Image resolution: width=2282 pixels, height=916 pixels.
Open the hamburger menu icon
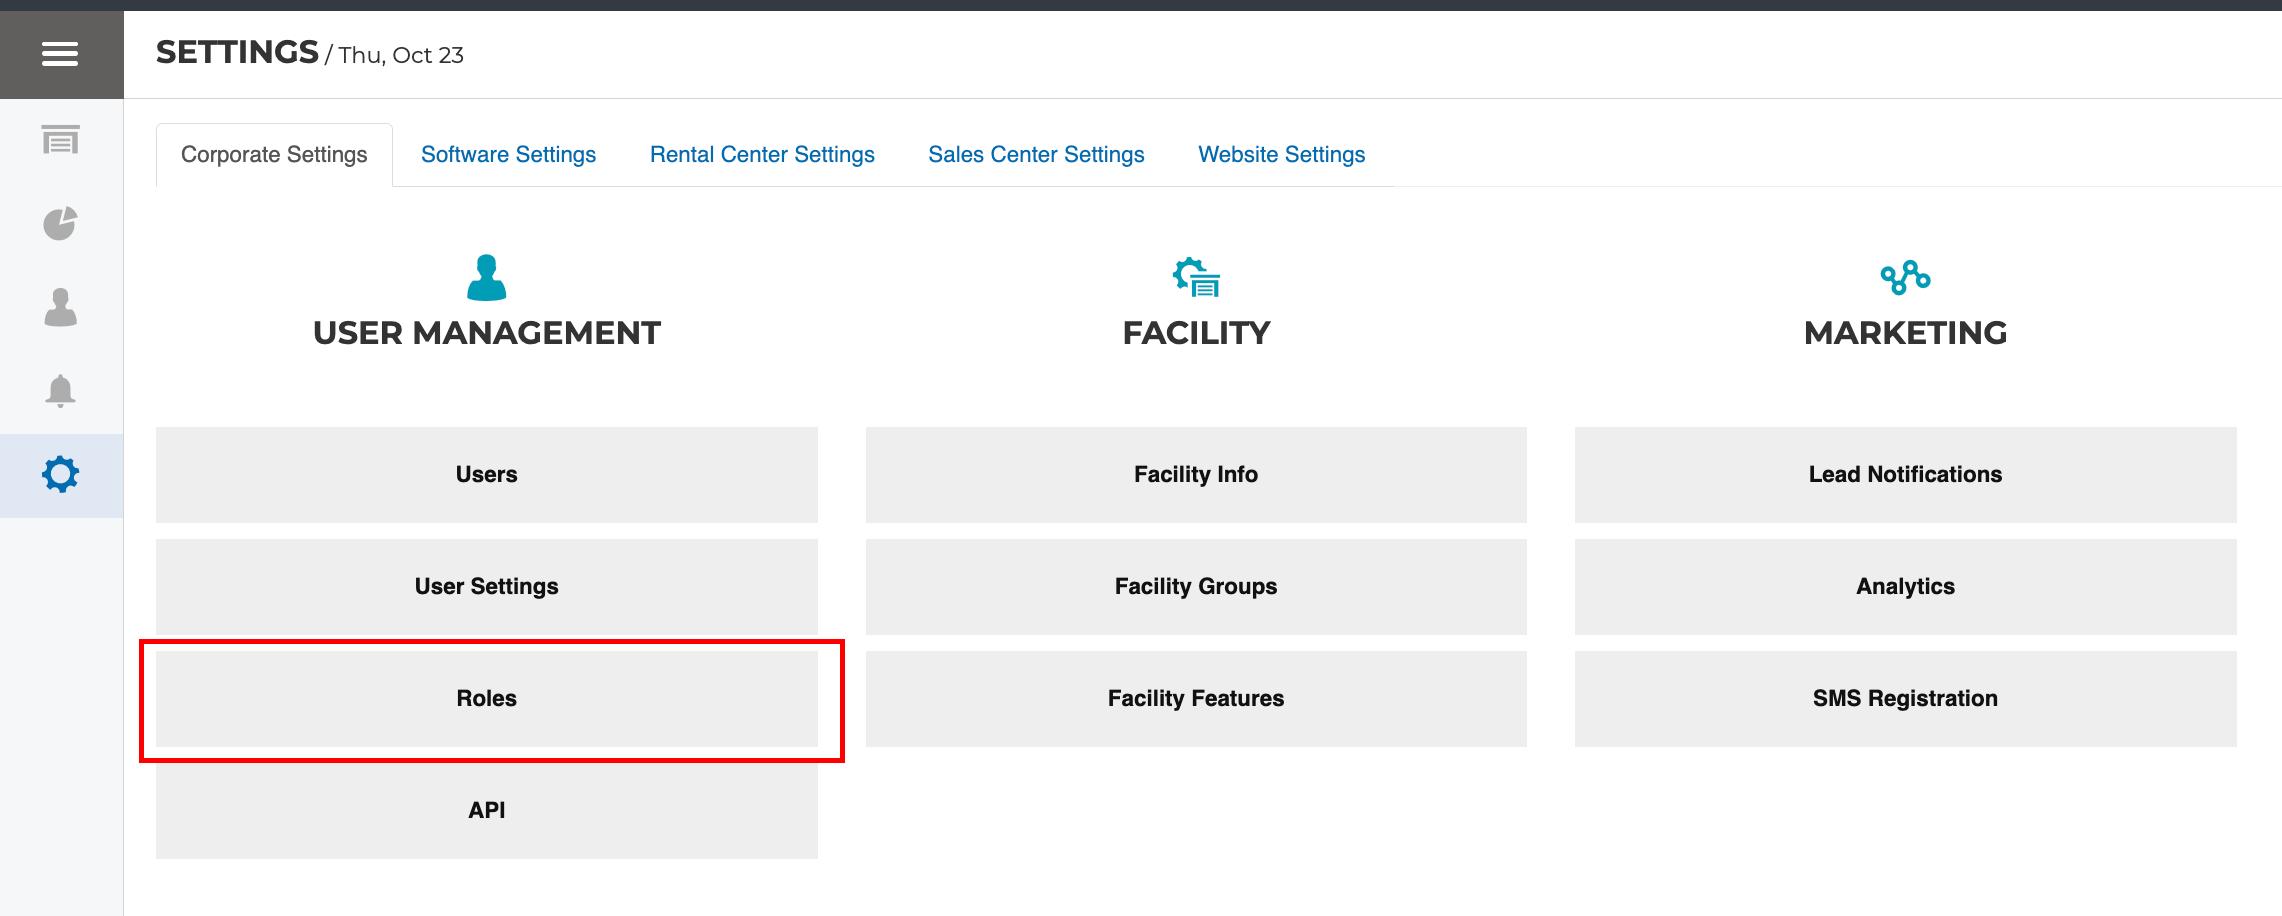pos(60,54)
